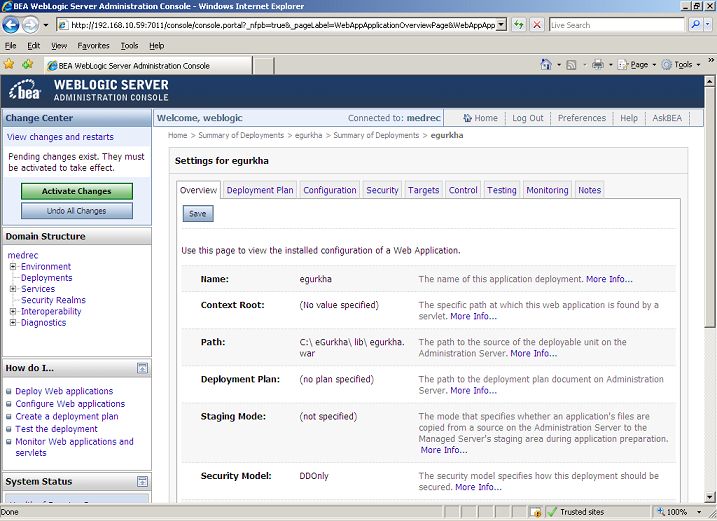Click the RSS Feeds toolbar icon
The height and width of the screenshot is (521, 717).
coord(571,65)
